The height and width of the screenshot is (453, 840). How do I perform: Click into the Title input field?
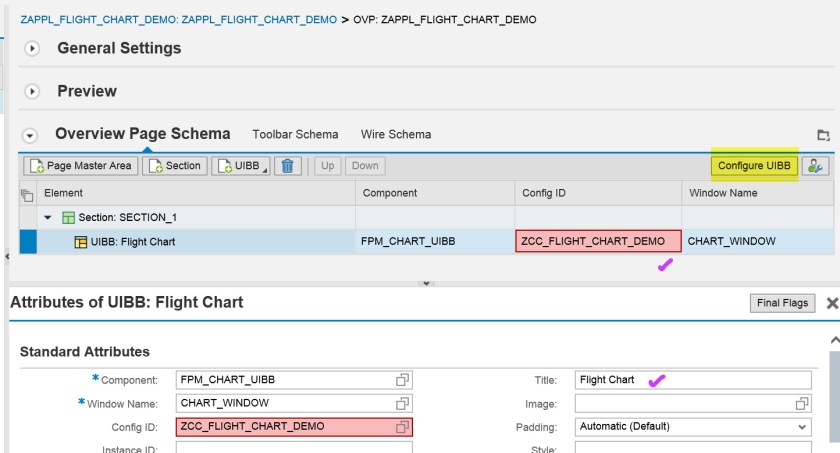694,380
